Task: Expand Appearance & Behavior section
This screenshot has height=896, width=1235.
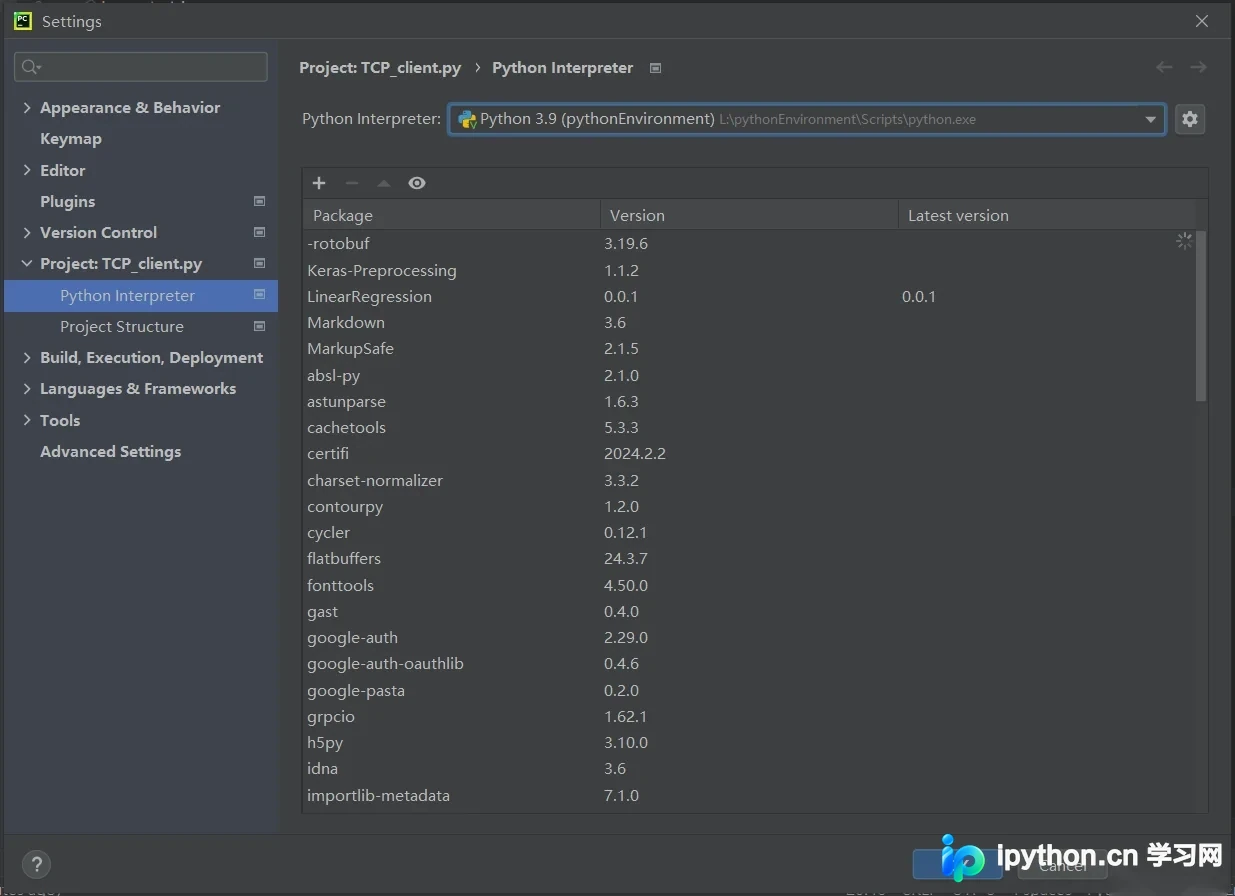Action: (27, 108)
